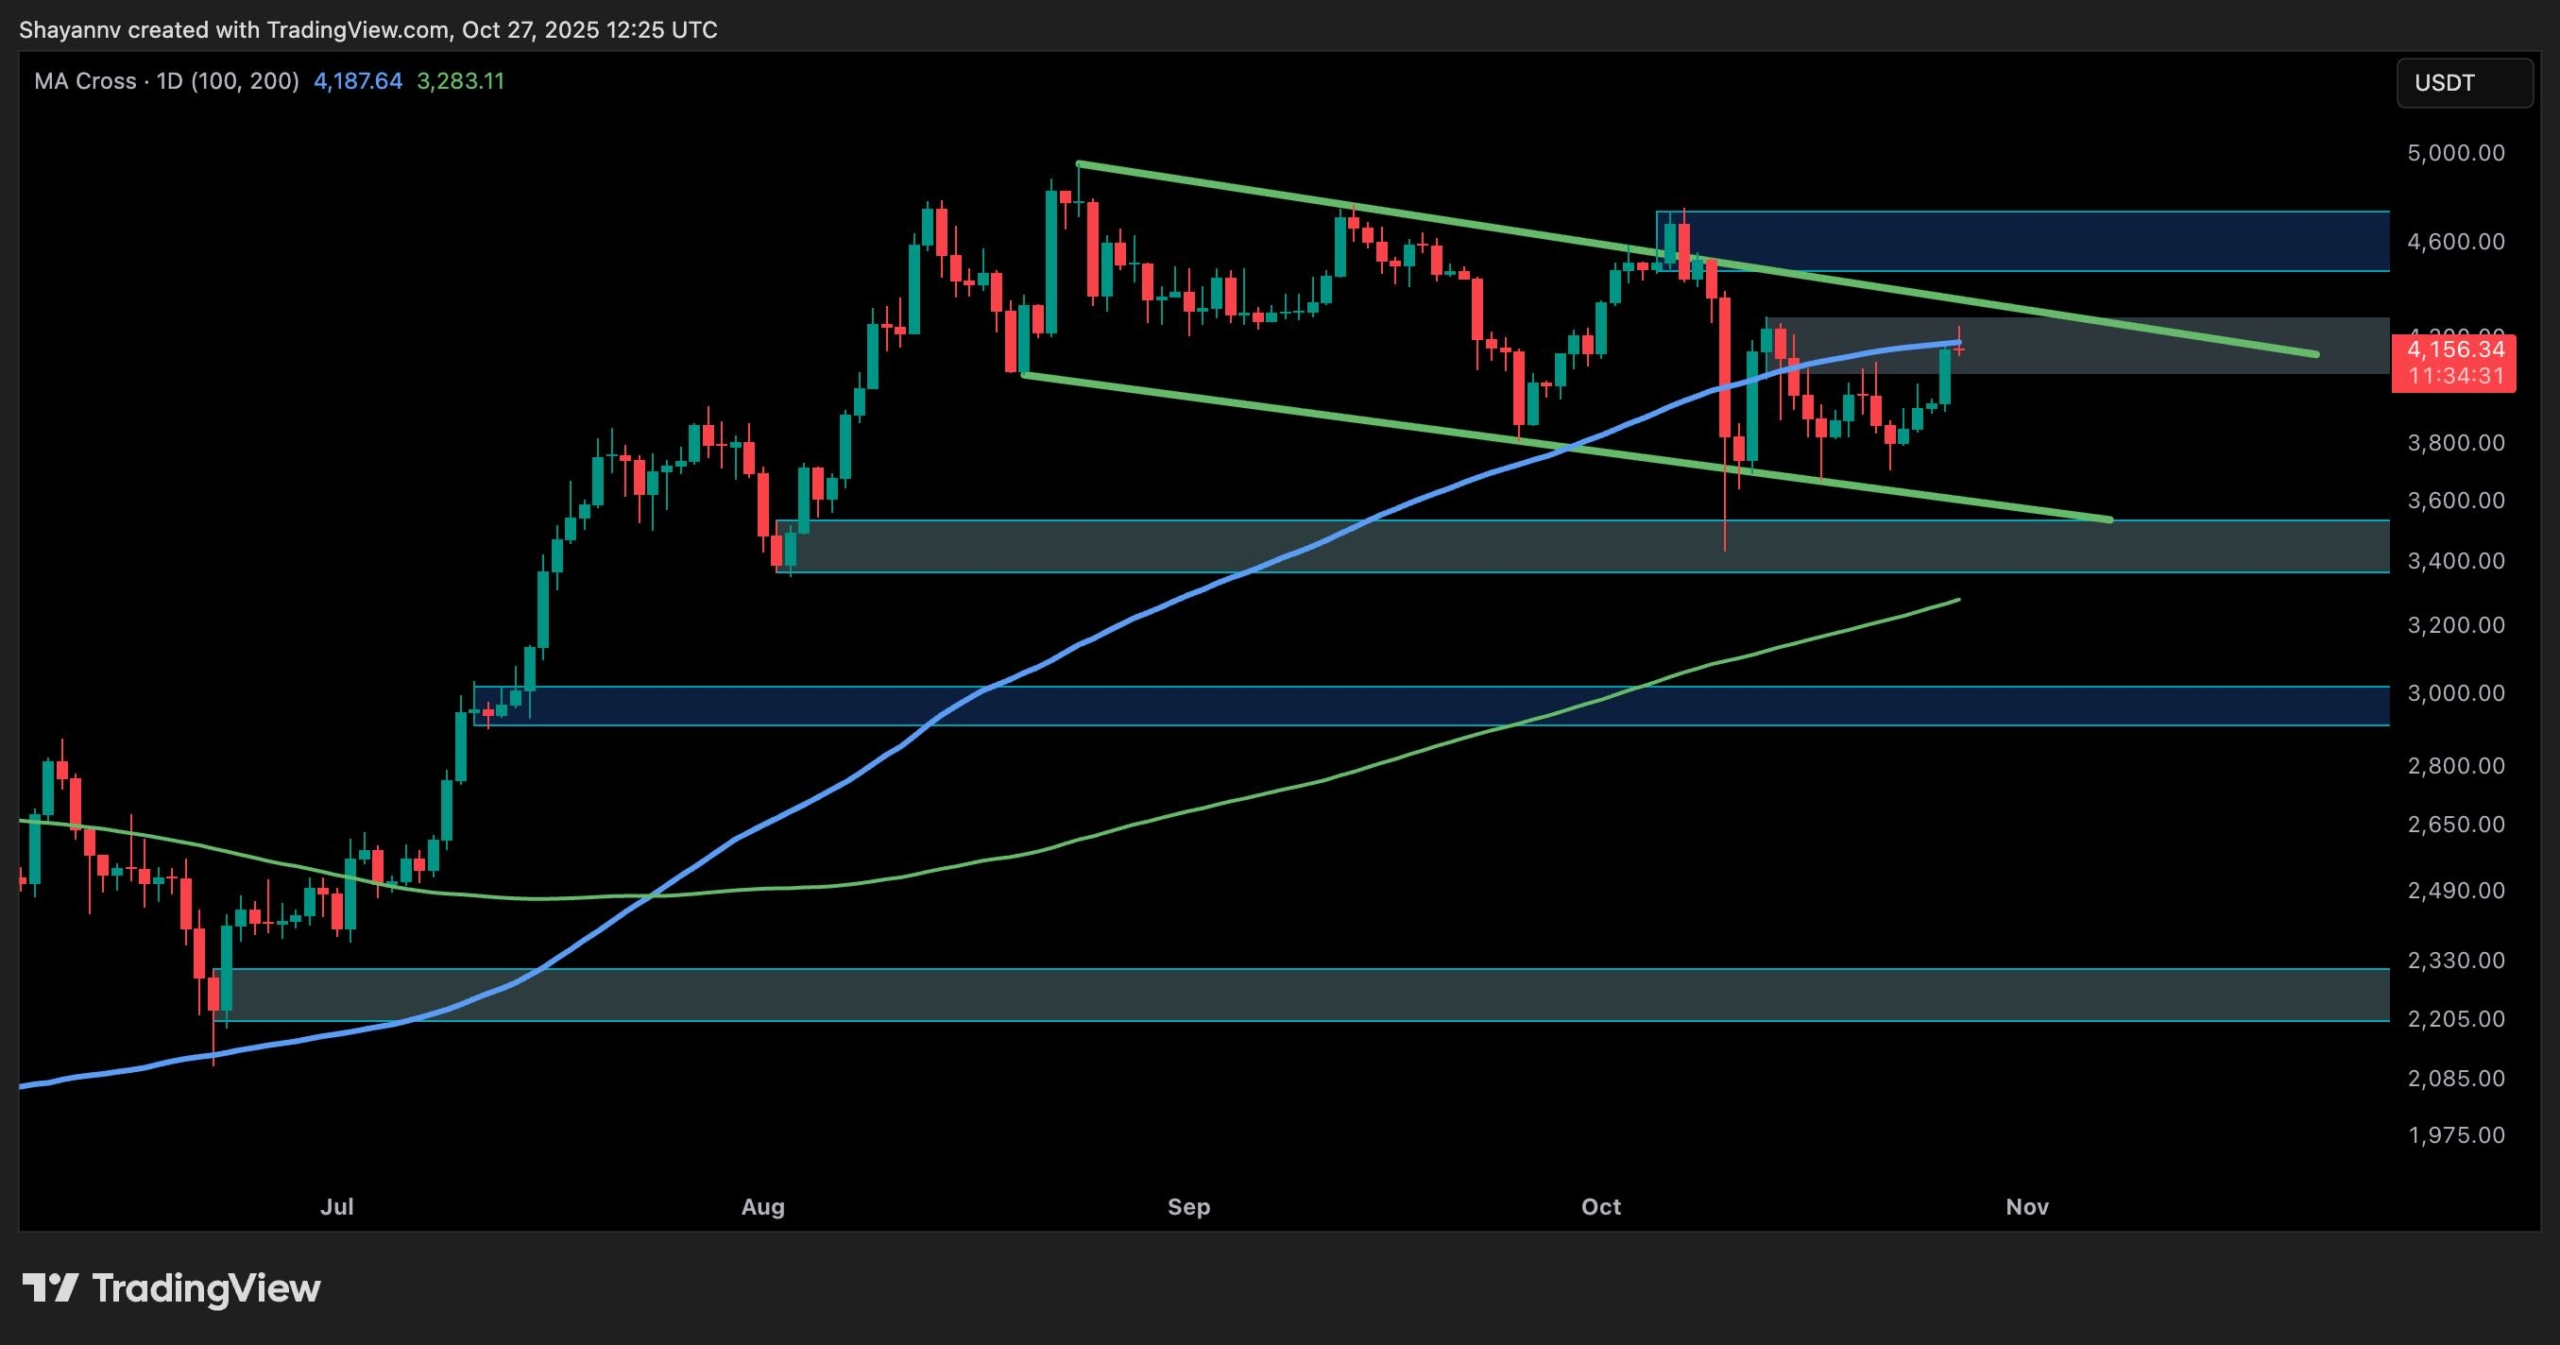
Task: Click the Oct label on time axis
Action: tap(1600, 1207)
